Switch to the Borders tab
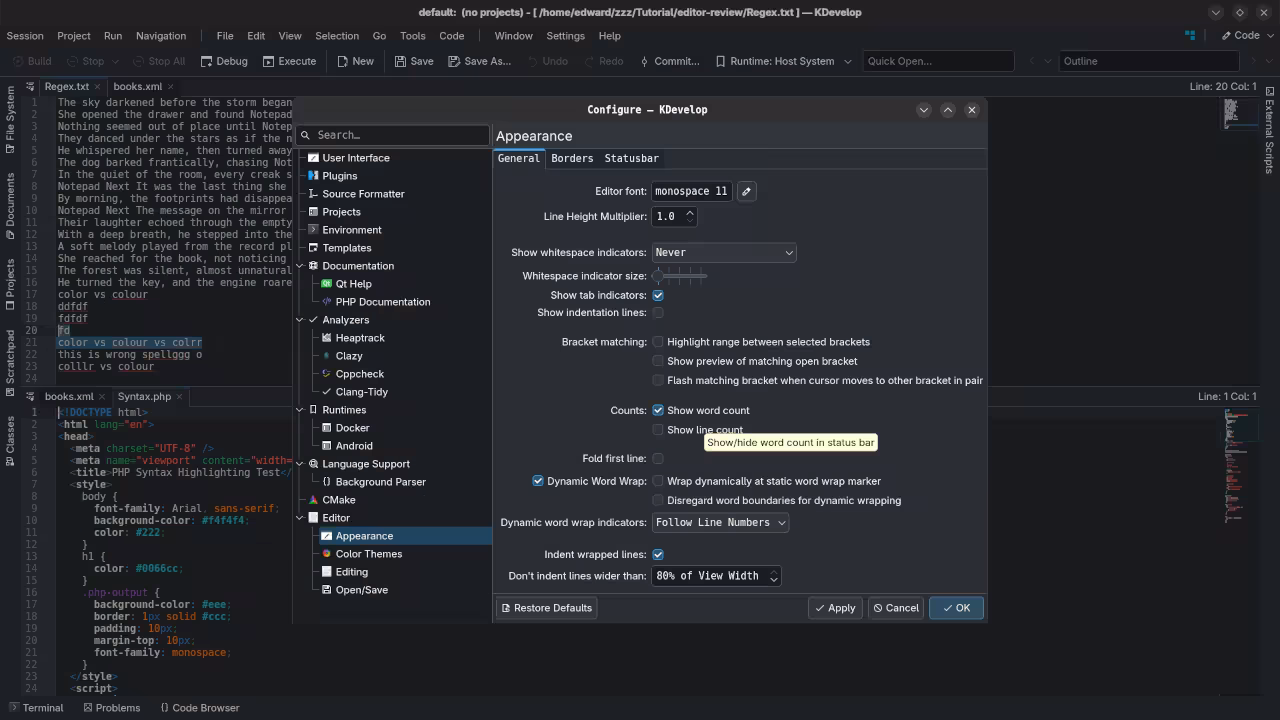Viewport: 1280px width, 720px height. pyautogui.click(x=572, y=158)
